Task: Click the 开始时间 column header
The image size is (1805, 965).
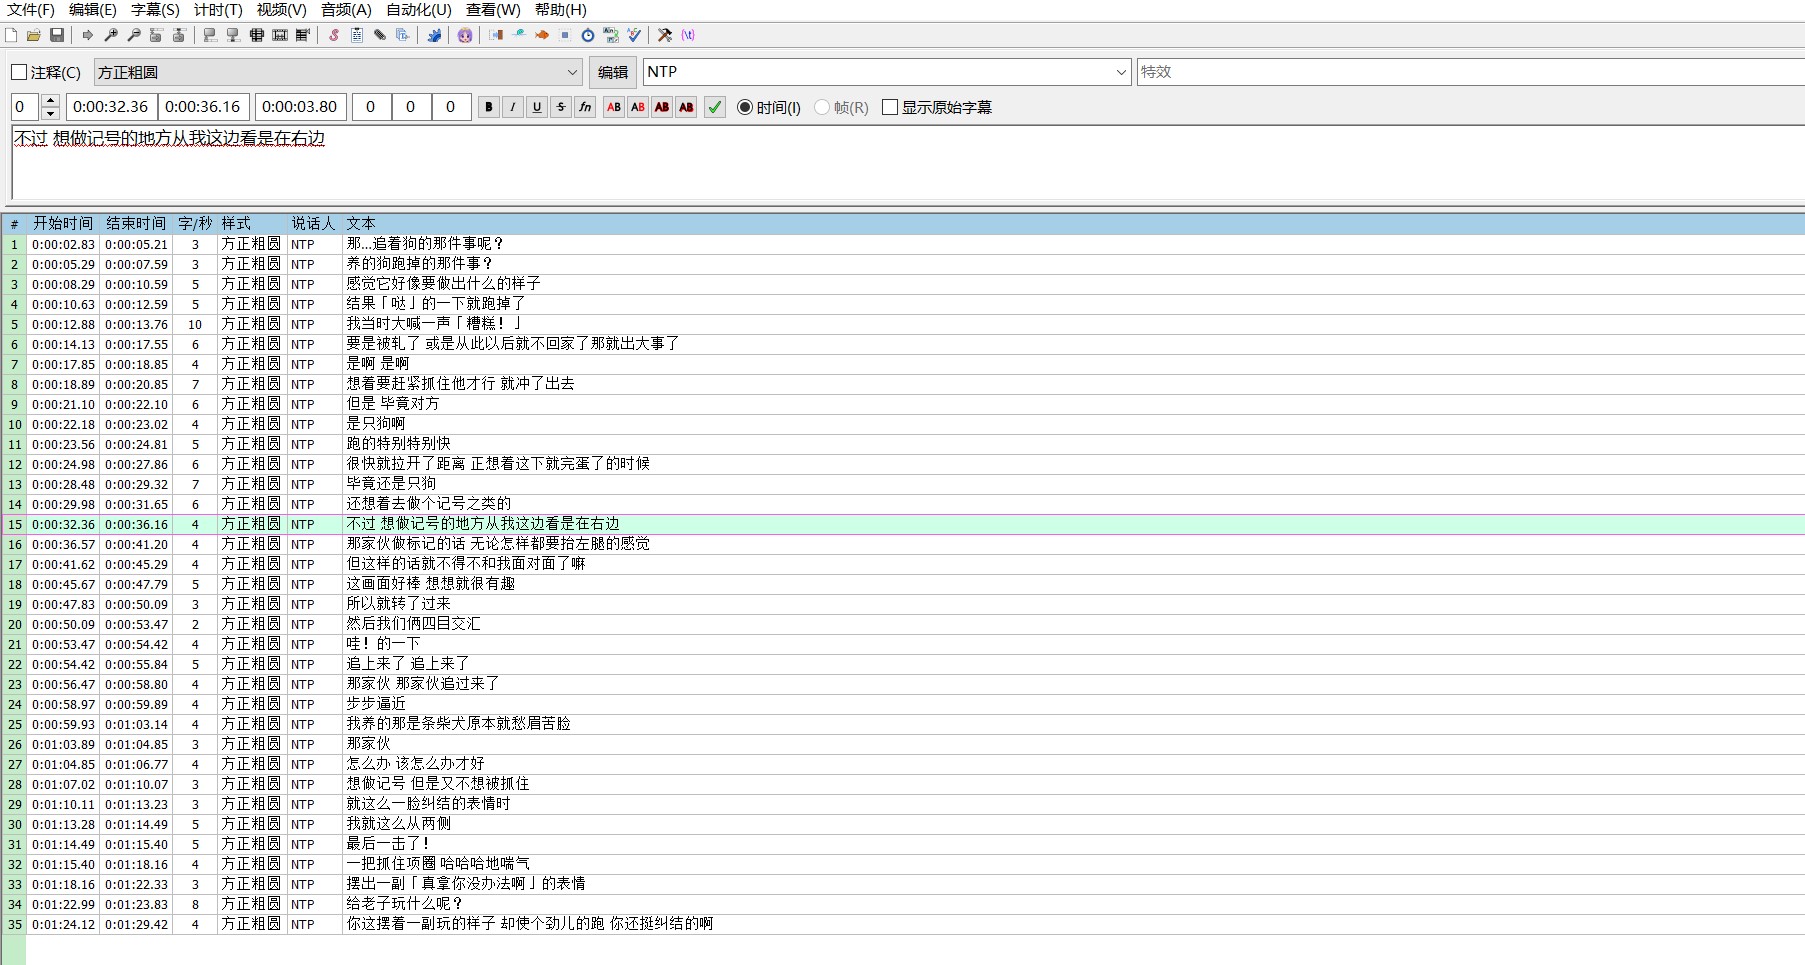Action: [x=63, y=223]
